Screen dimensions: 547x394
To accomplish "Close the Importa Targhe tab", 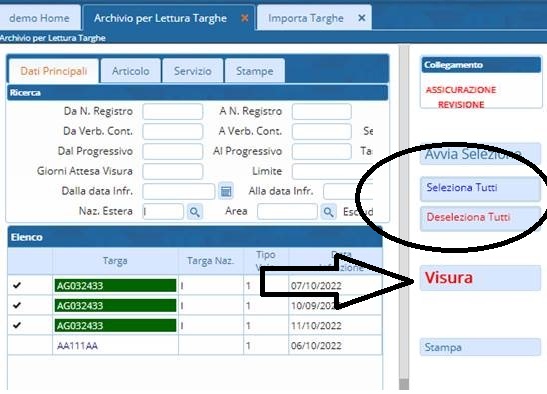I will point(362,18).
